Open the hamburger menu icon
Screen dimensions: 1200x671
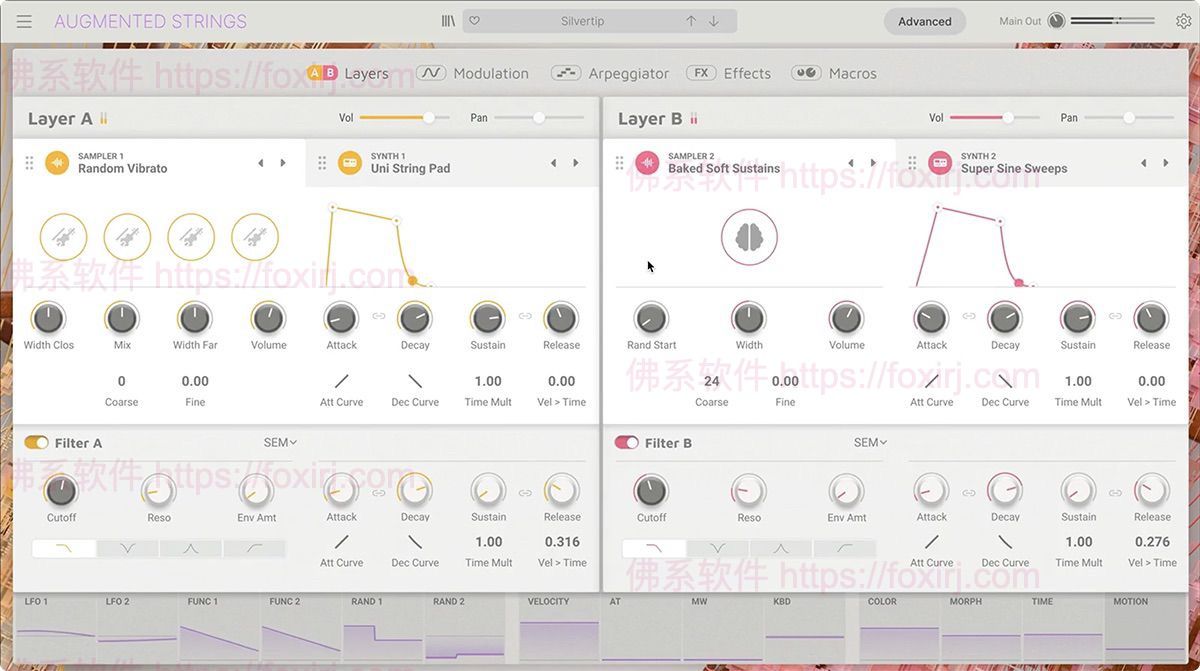[x=24, y=21]
